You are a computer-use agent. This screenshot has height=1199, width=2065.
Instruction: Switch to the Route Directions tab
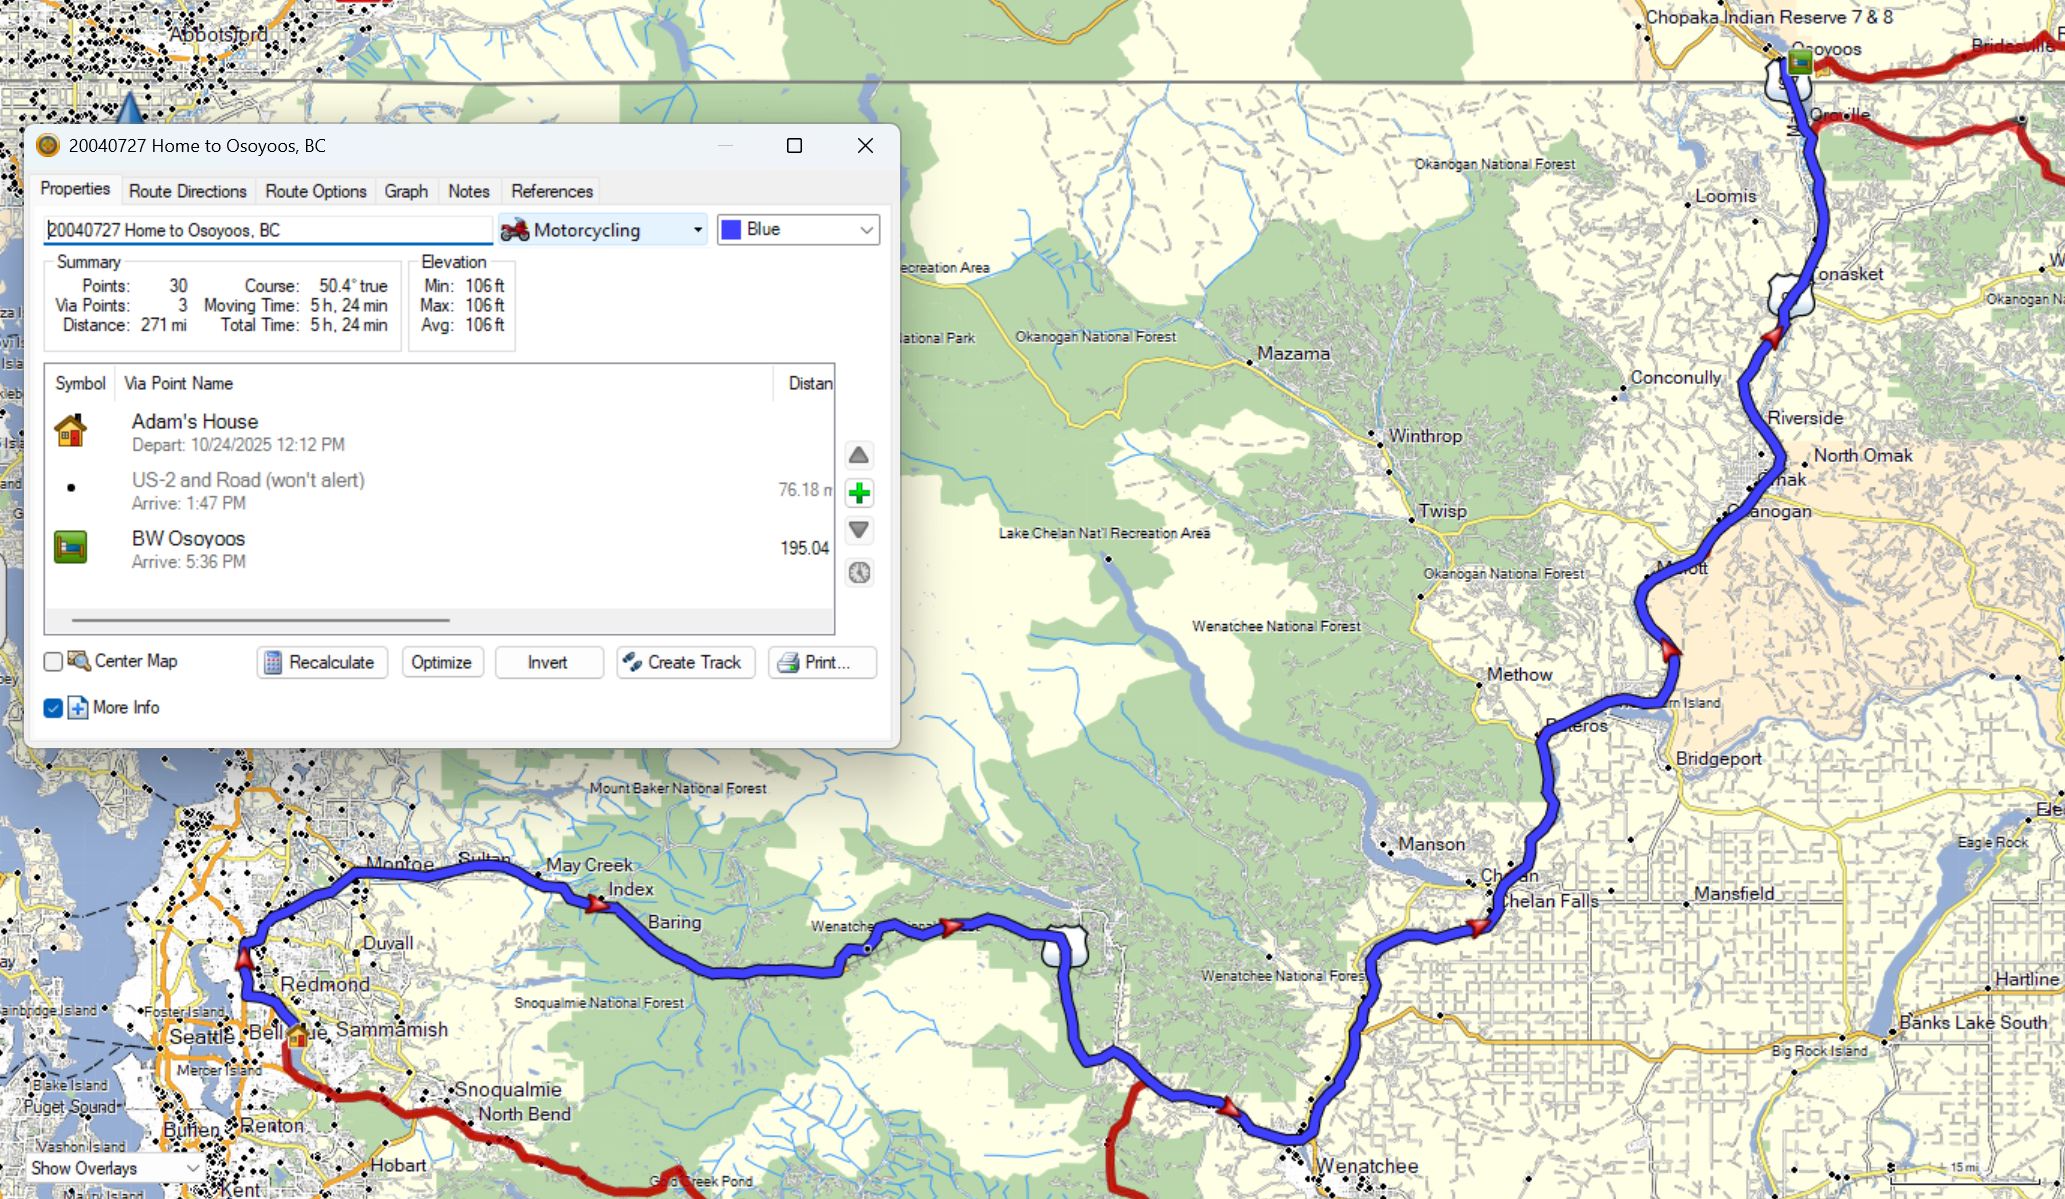pos(187,191)
